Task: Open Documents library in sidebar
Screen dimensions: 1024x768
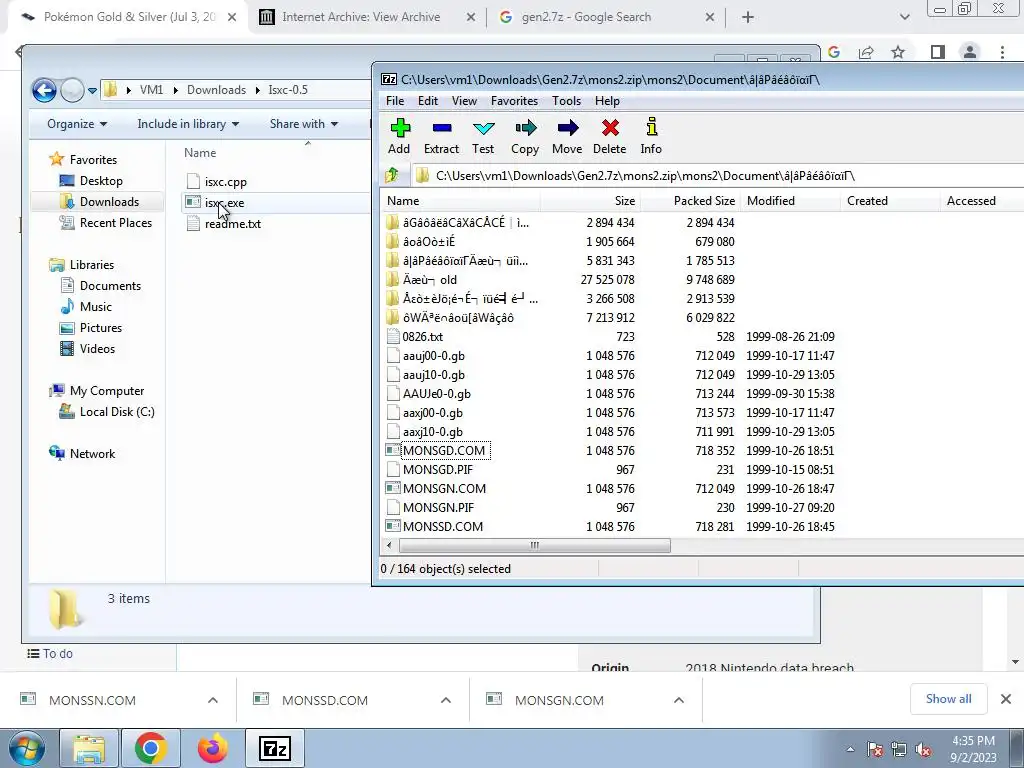Action: [x=110, y=285]
